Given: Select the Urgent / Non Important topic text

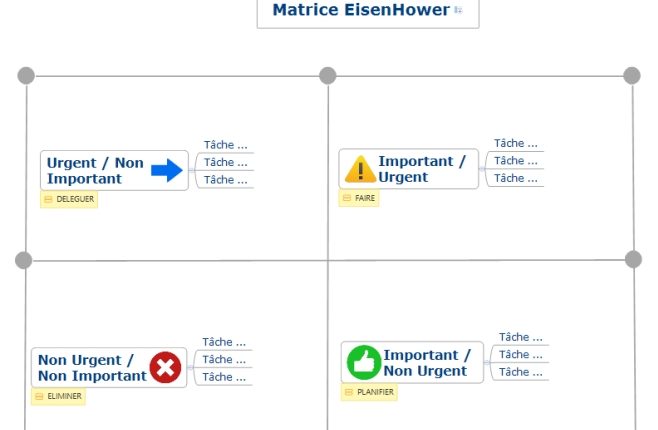Looking at the screenshot, I should (94, 171).
